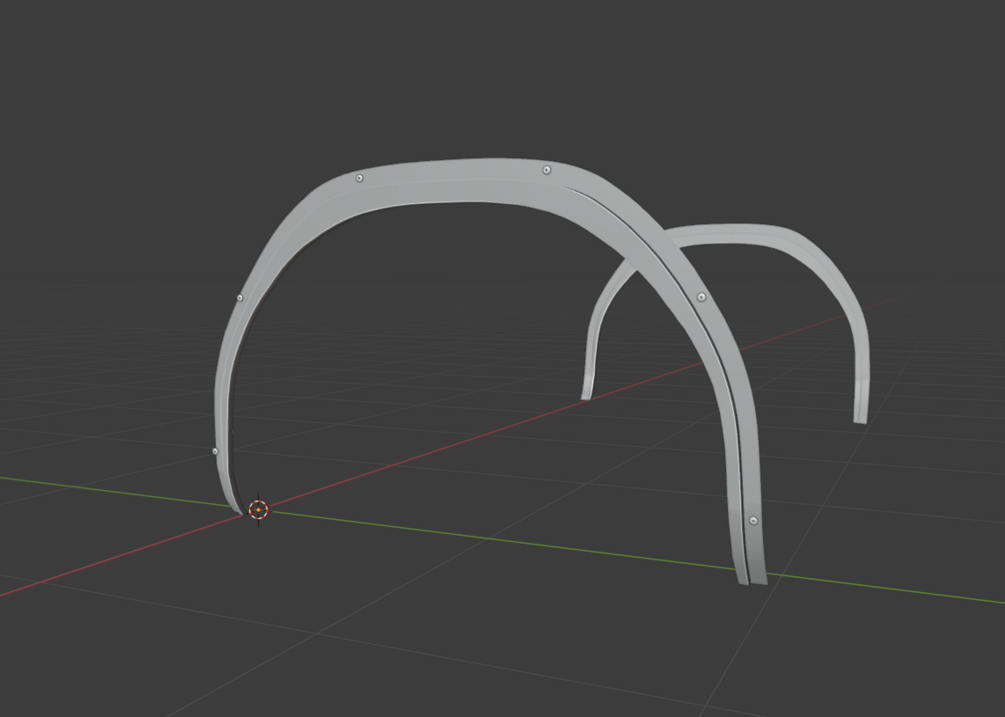Click the 3D cursor at the origin
The height and width of the screenshot is (717, 1005).
[258, 510]
